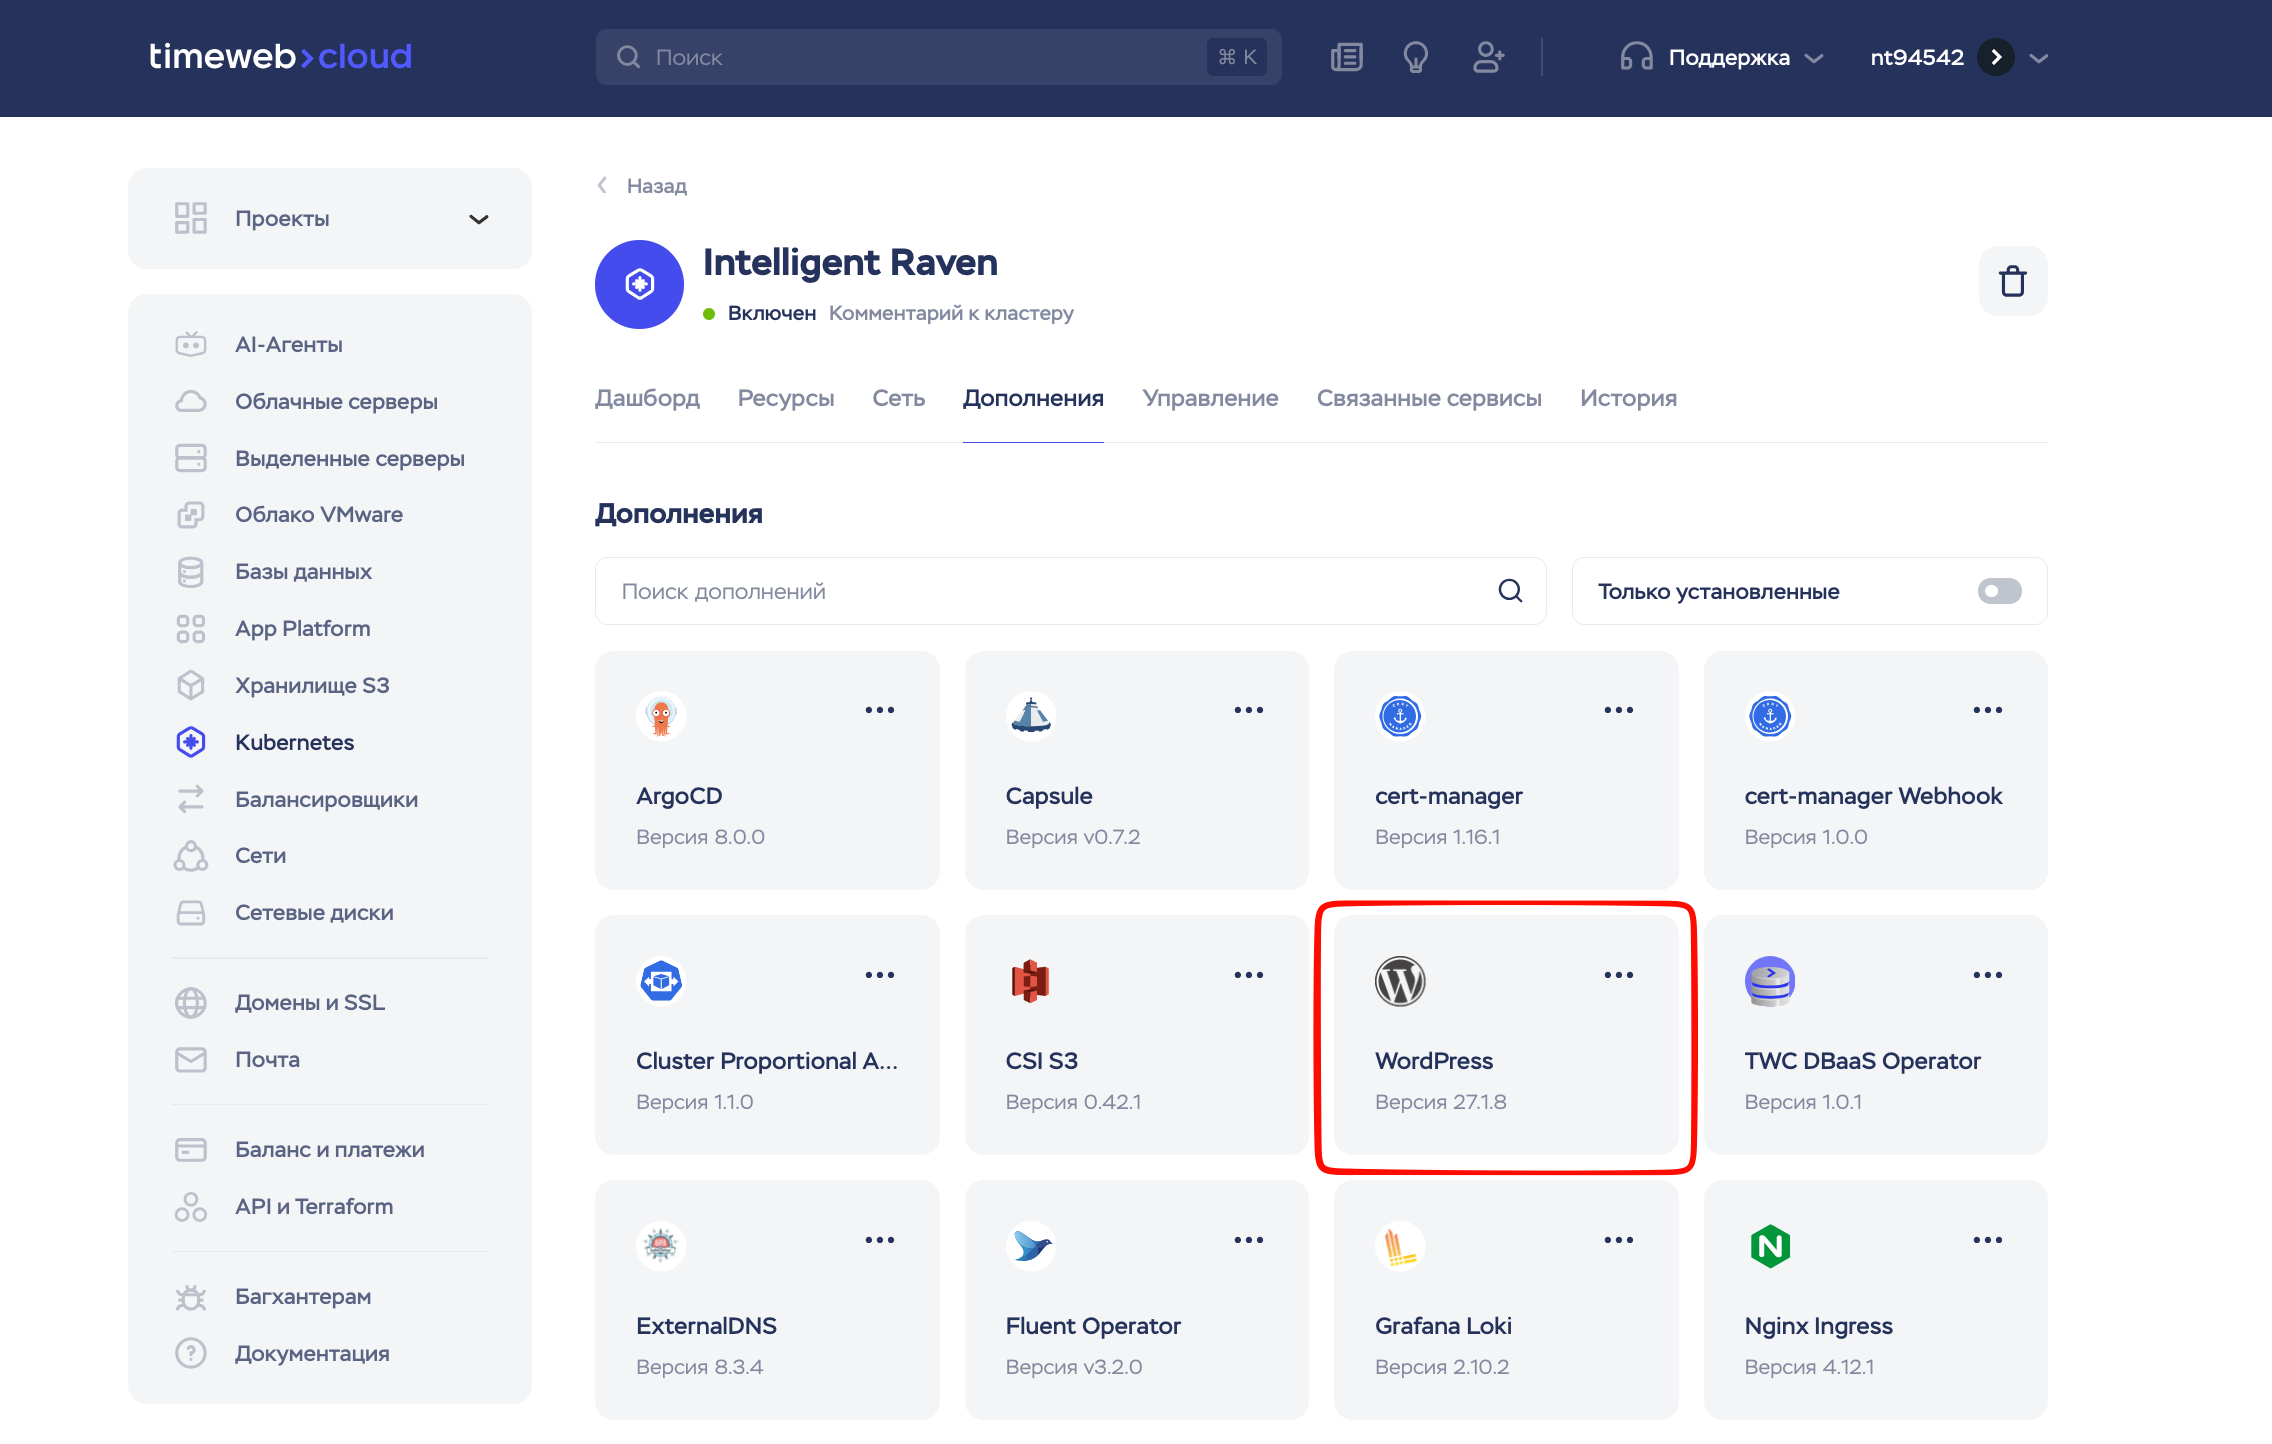Click the add user icon in header

pyautogui.click(x=1487, y=57)
